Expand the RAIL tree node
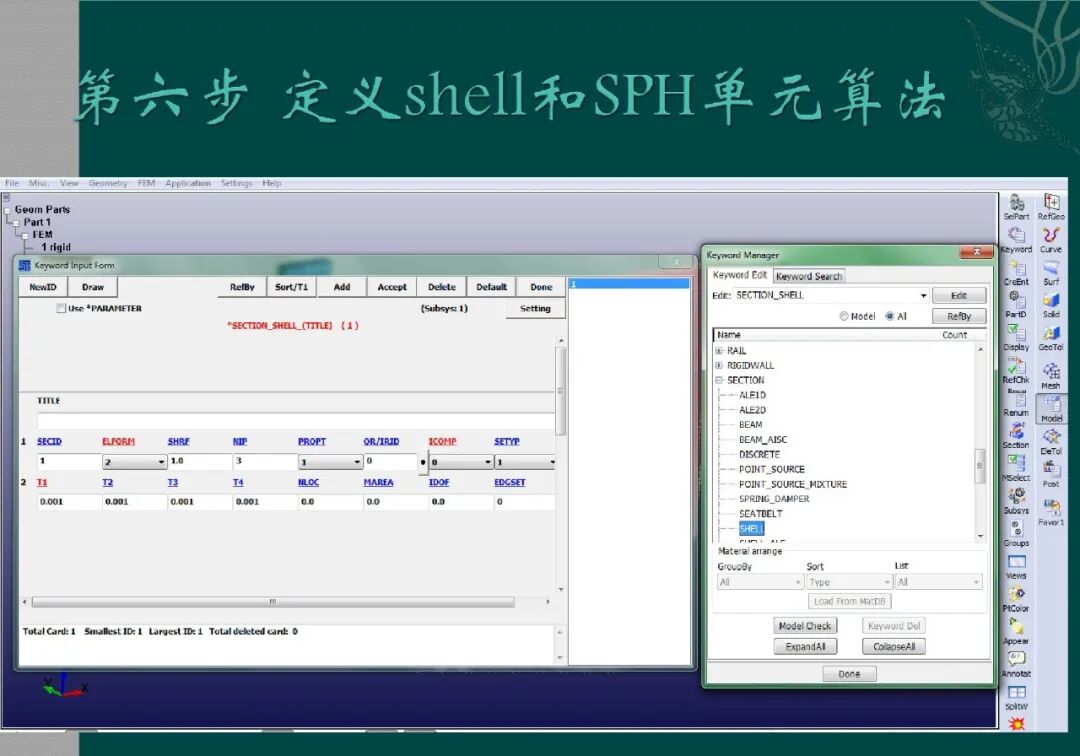1080x756 pixels. coord(719,351)
